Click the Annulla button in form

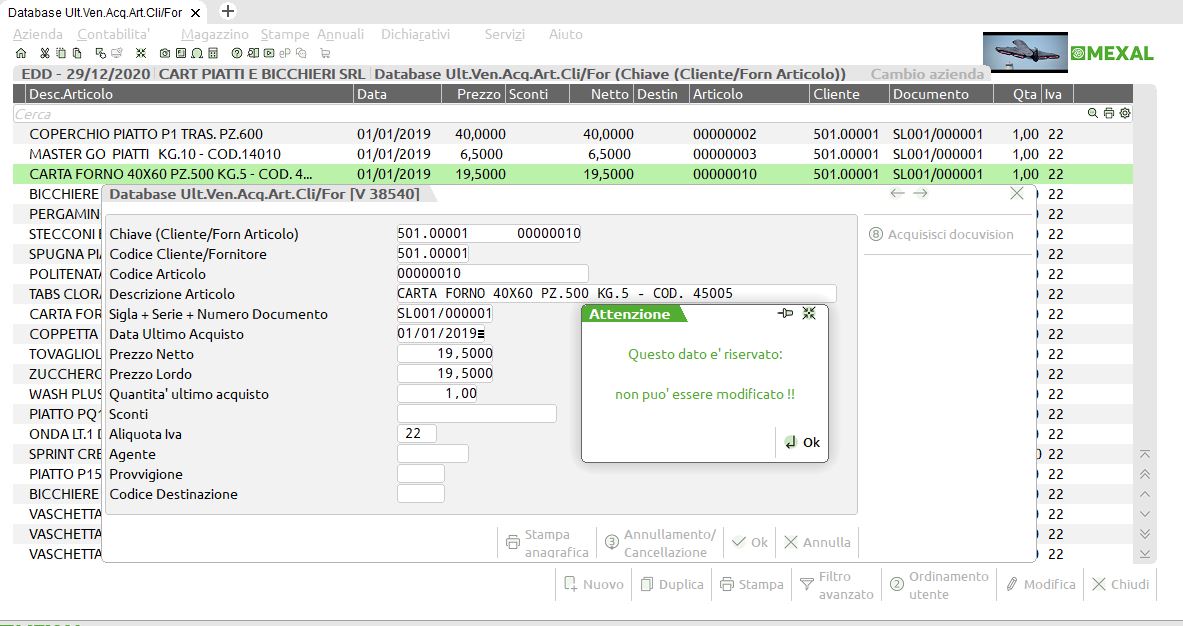pos(817,542)
